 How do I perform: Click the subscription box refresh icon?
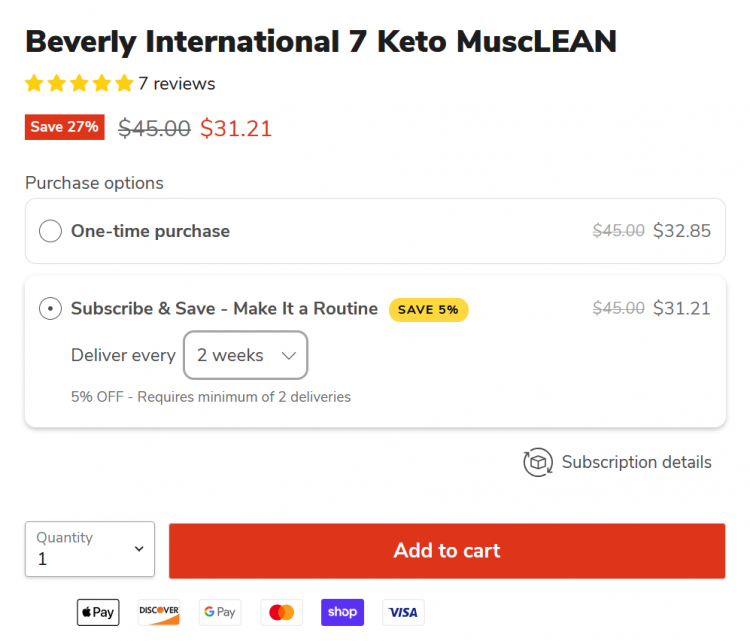[x=538, y=462]
